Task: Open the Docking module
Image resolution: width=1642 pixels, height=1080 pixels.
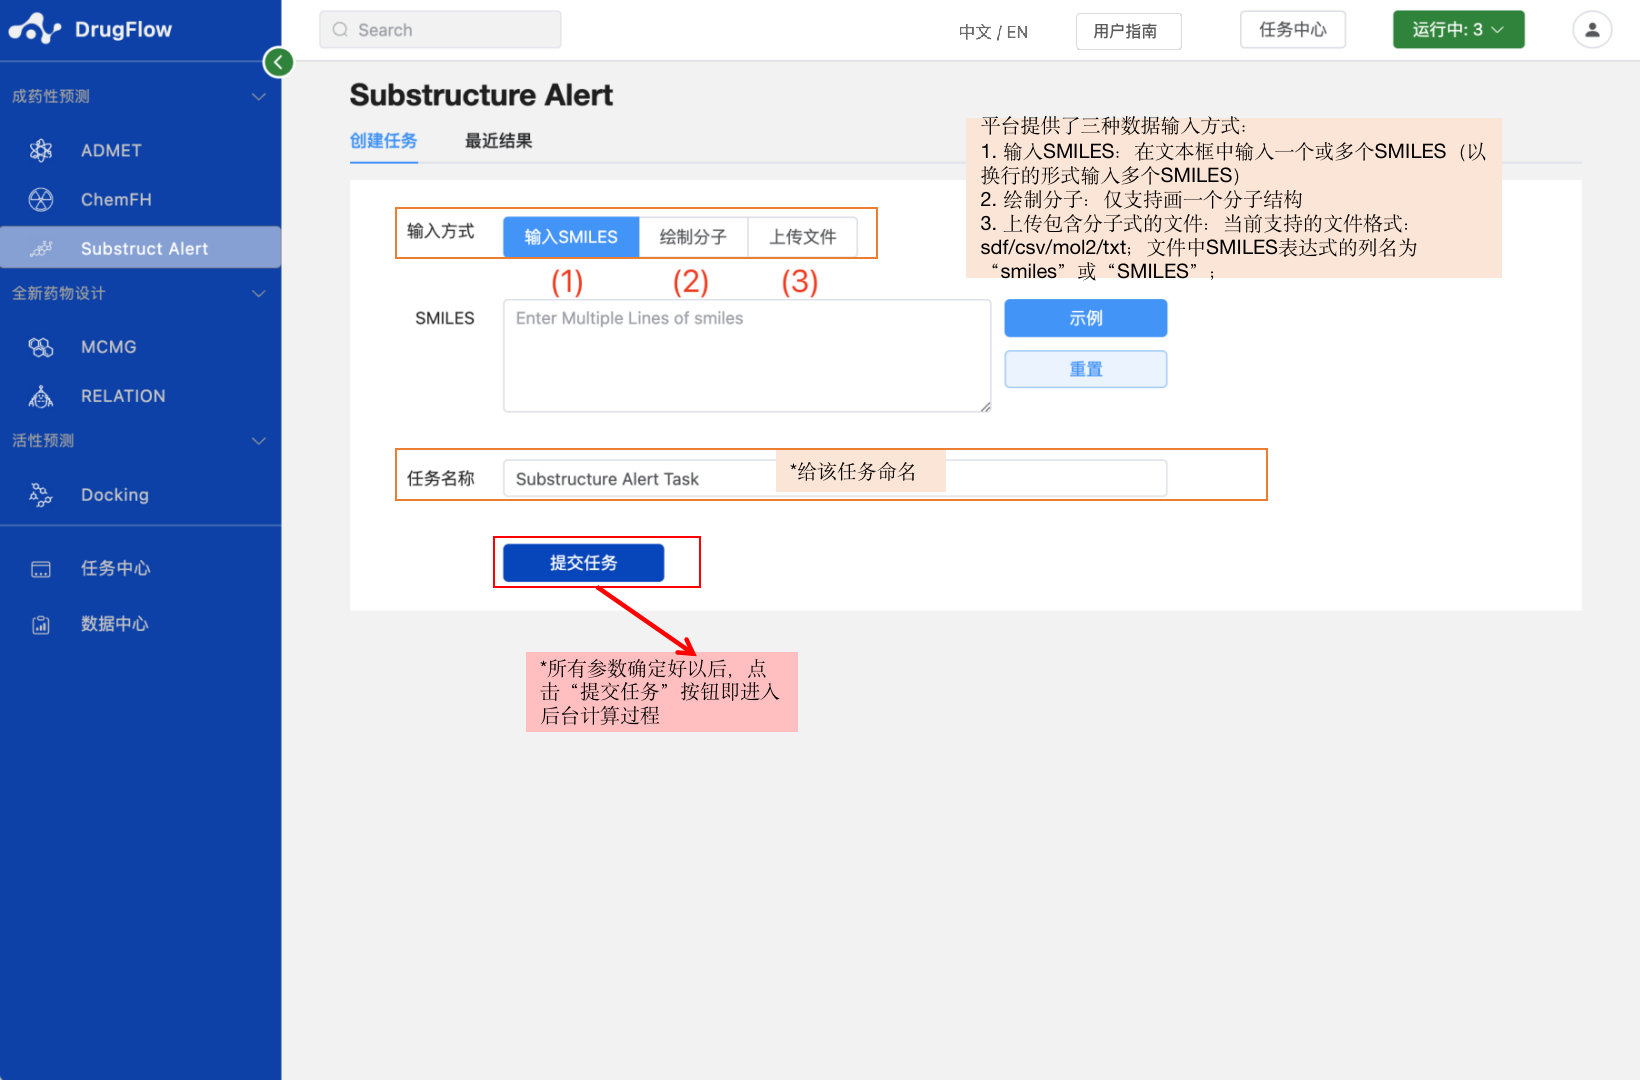Action: (x=114, y=494)
